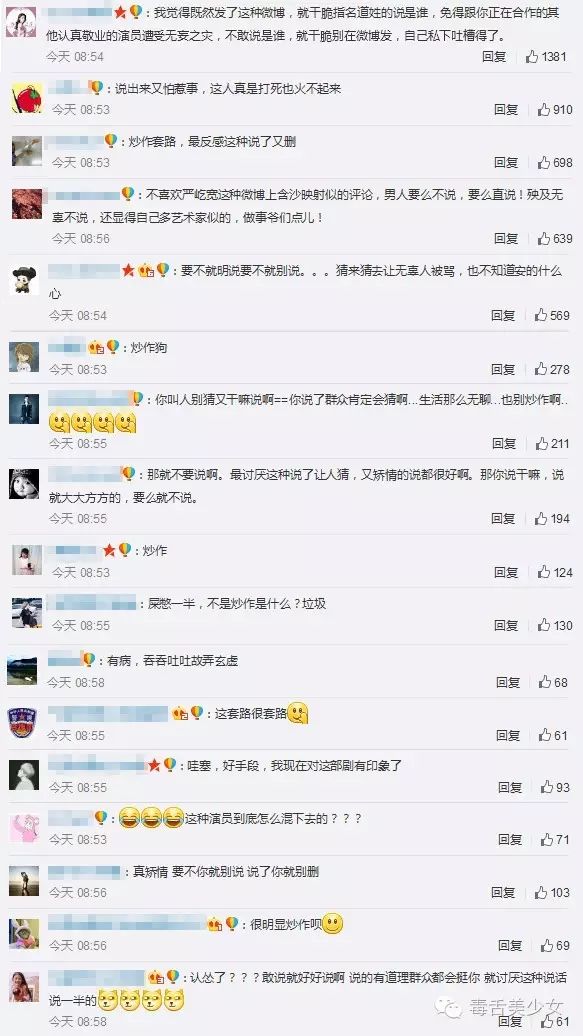Viewport: 583px width, 1036px height.
Task: Like the 炒作套路 comment with 698 likes
Action: click(544, 163)
